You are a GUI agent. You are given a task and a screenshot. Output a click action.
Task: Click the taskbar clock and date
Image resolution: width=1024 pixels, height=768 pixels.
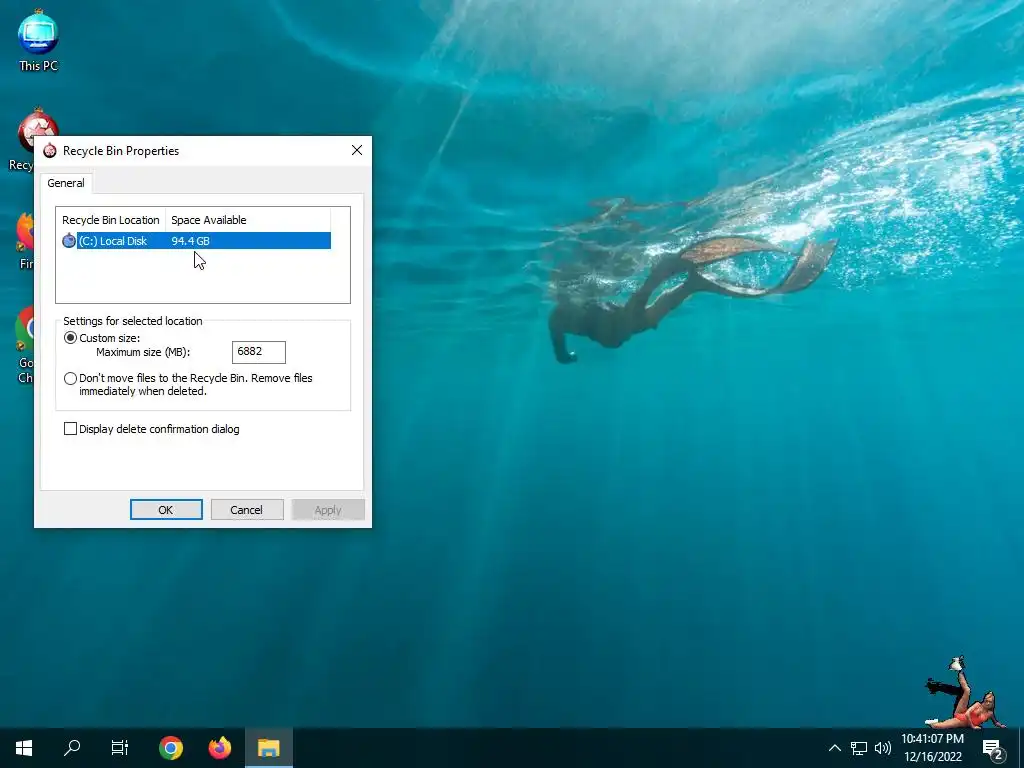933,748
